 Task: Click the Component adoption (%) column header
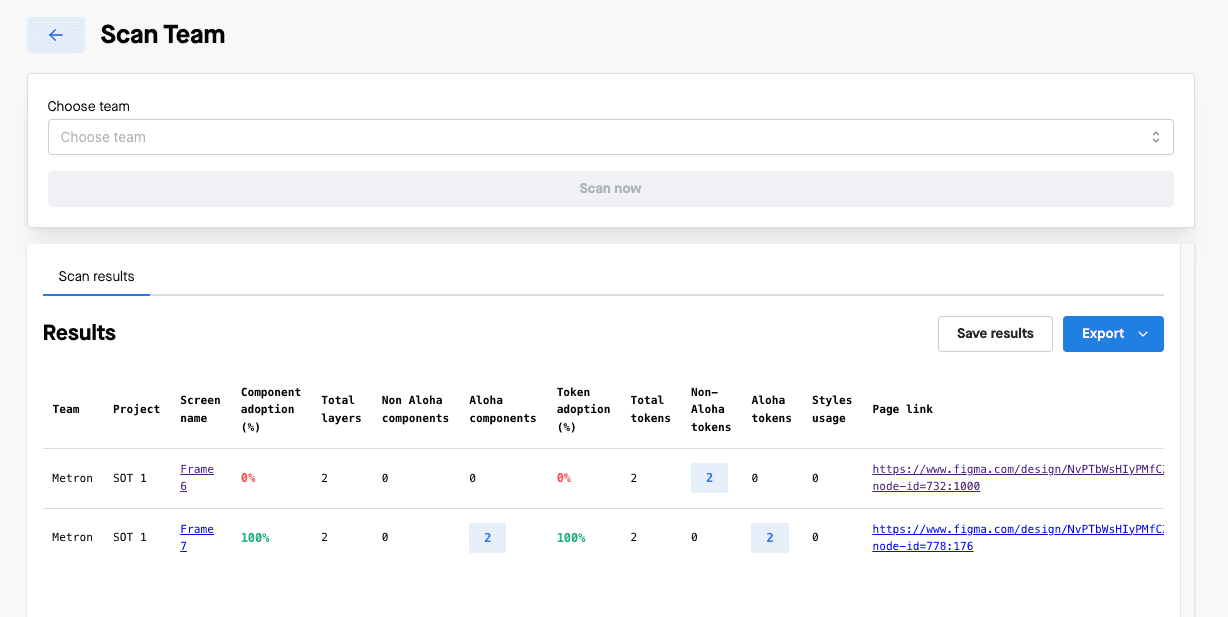click(270, 409)
